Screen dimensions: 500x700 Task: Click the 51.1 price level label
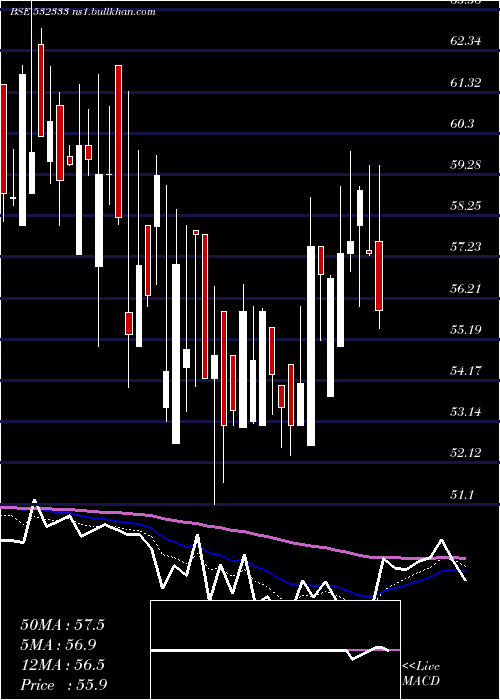[x=462, y=494]
